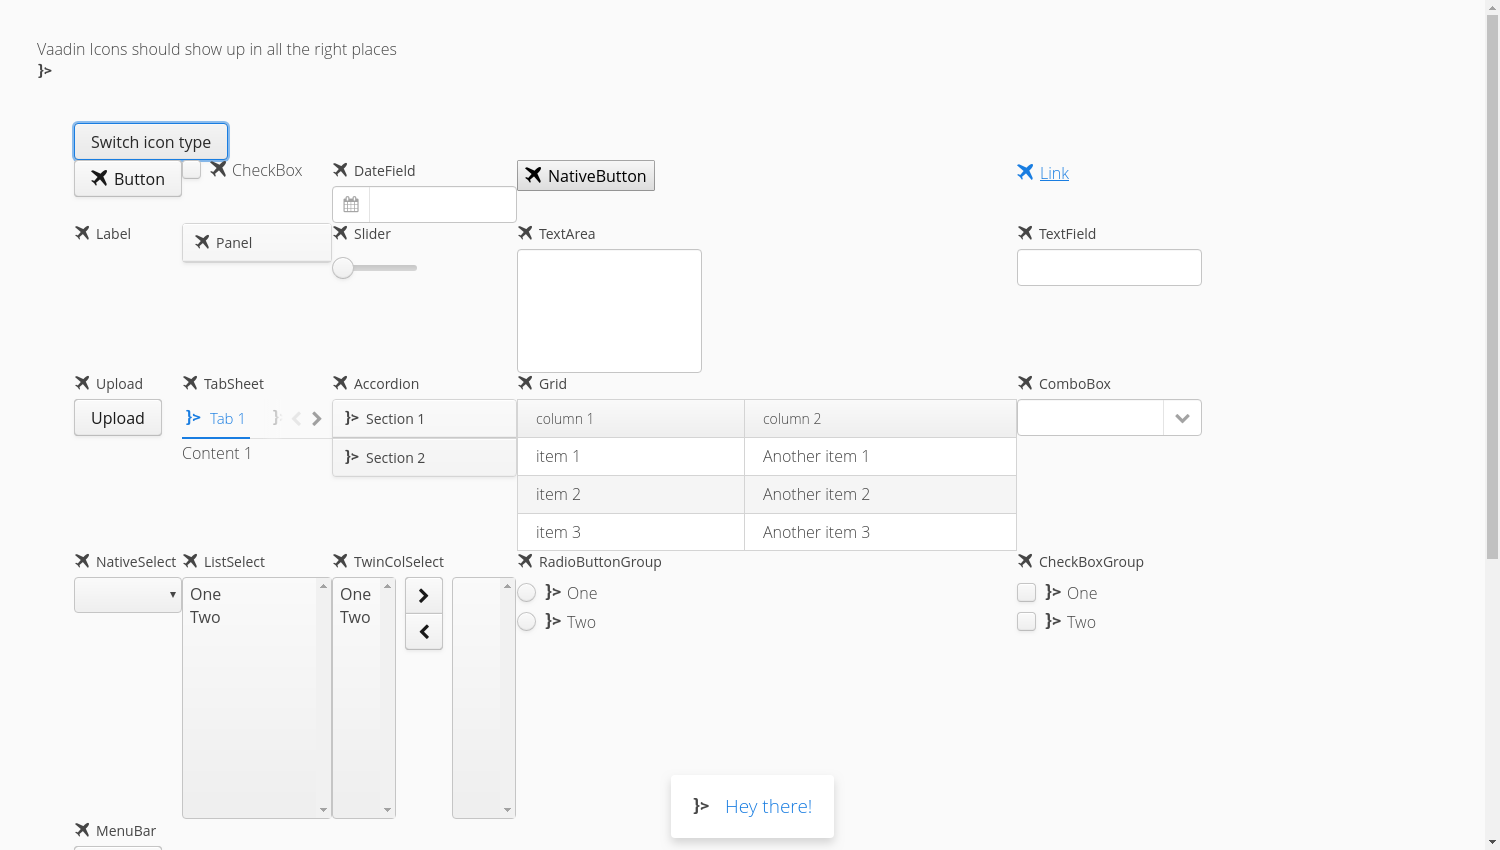Viewport: 1500px width, 850px height.
Task: Open the ComboBox dropdown arrow
Action: tap(1182, 418)
